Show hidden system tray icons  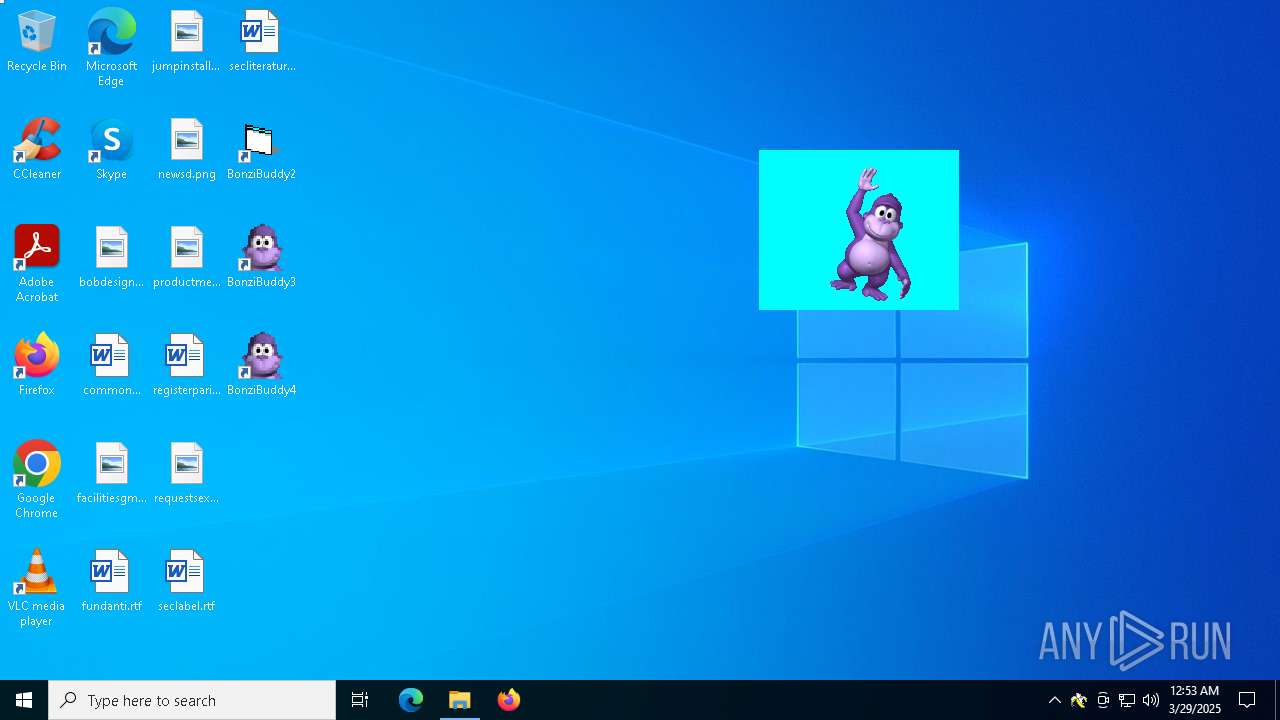pyautogui.click(x=1055, y=700)
